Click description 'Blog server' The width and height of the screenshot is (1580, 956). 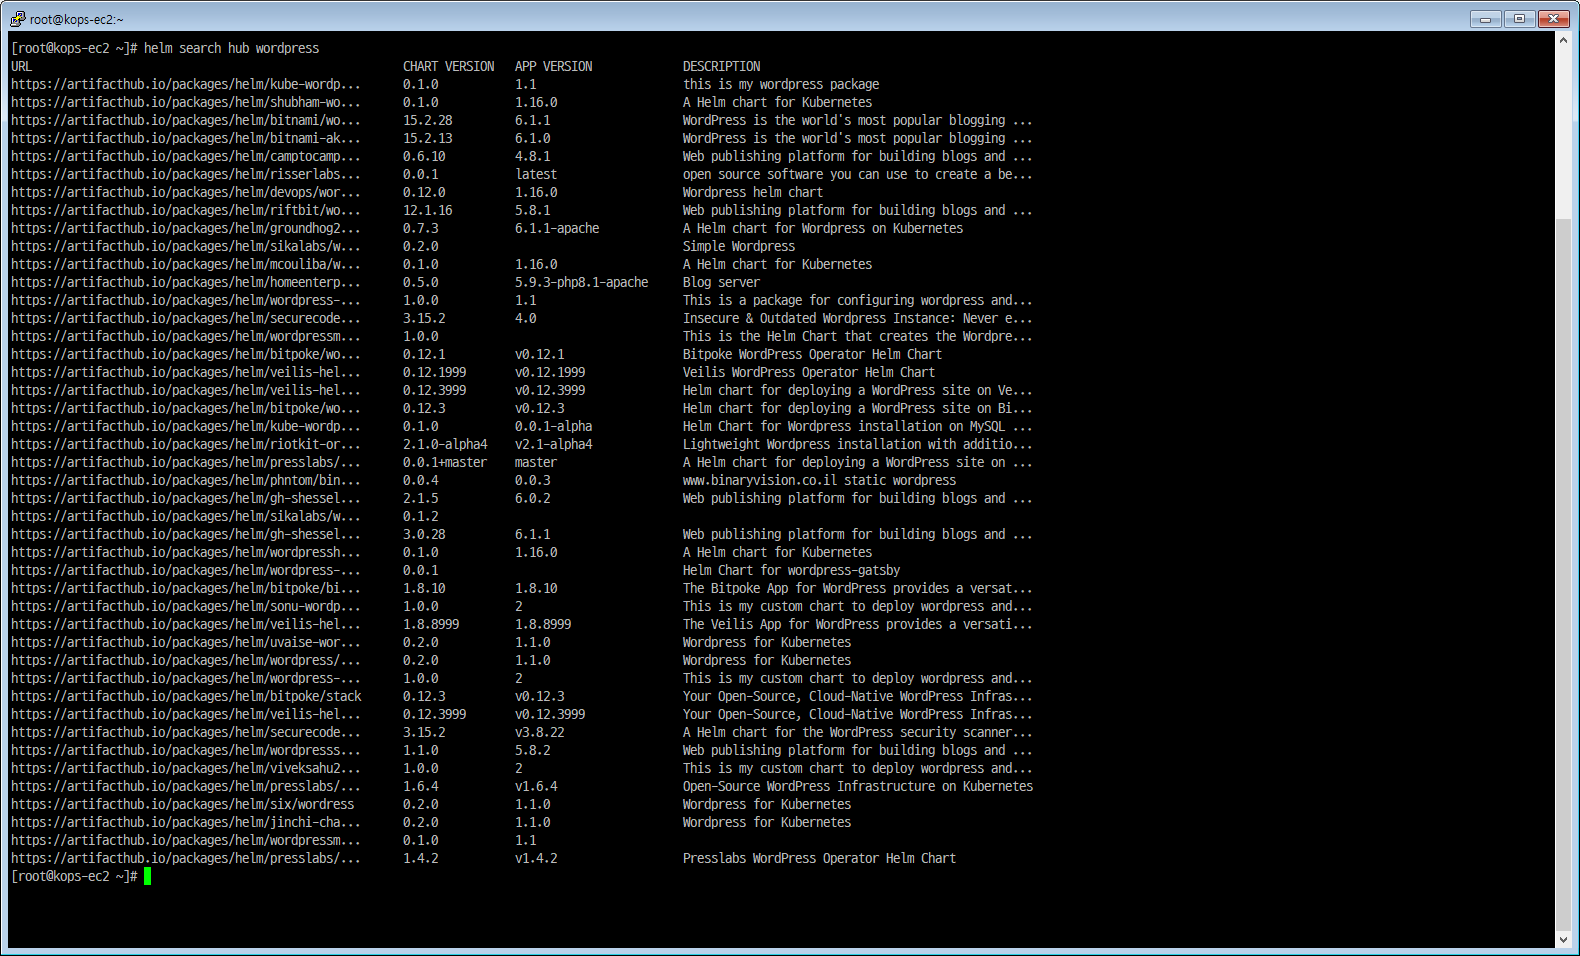tap(721, 282)
